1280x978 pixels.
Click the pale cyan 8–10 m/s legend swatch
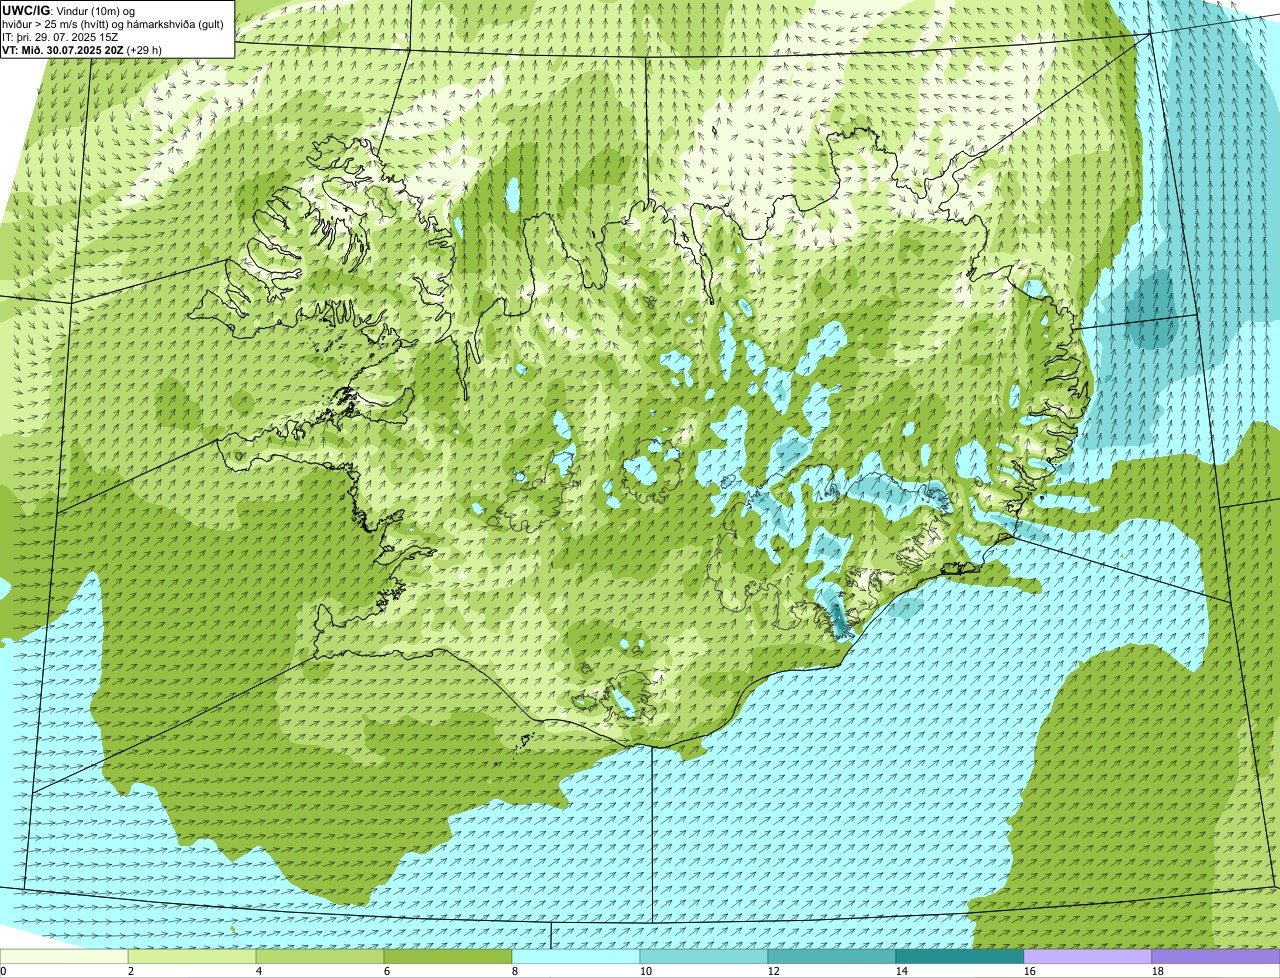pos(576,957)
